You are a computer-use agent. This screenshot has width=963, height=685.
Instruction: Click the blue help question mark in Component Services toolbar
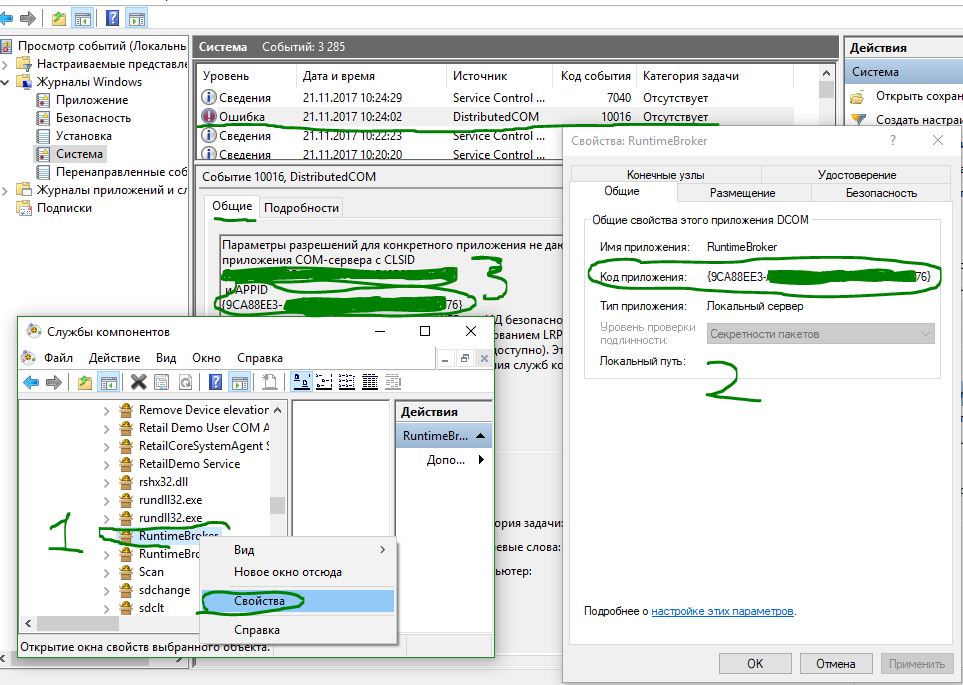point(216,382)
